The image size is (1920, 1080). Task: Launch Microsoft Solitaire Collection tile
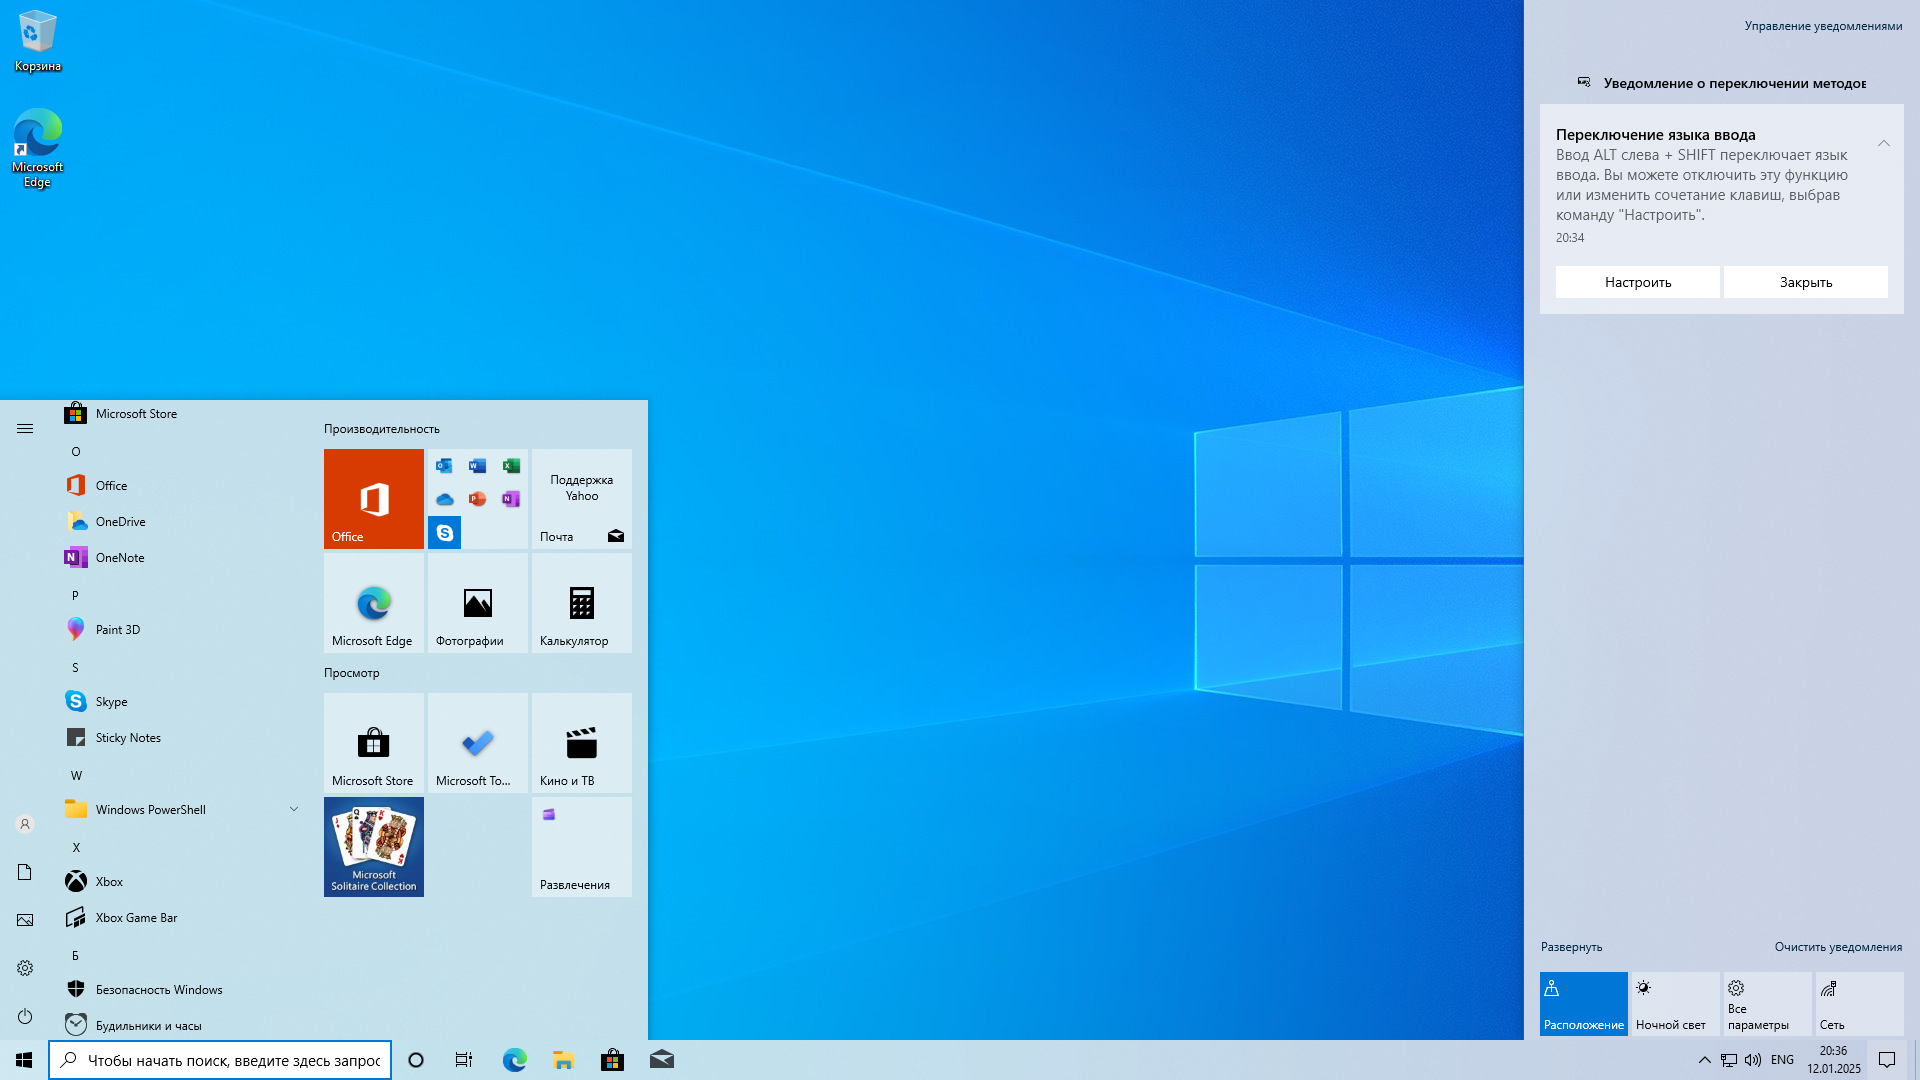click(x=374, y=847)
